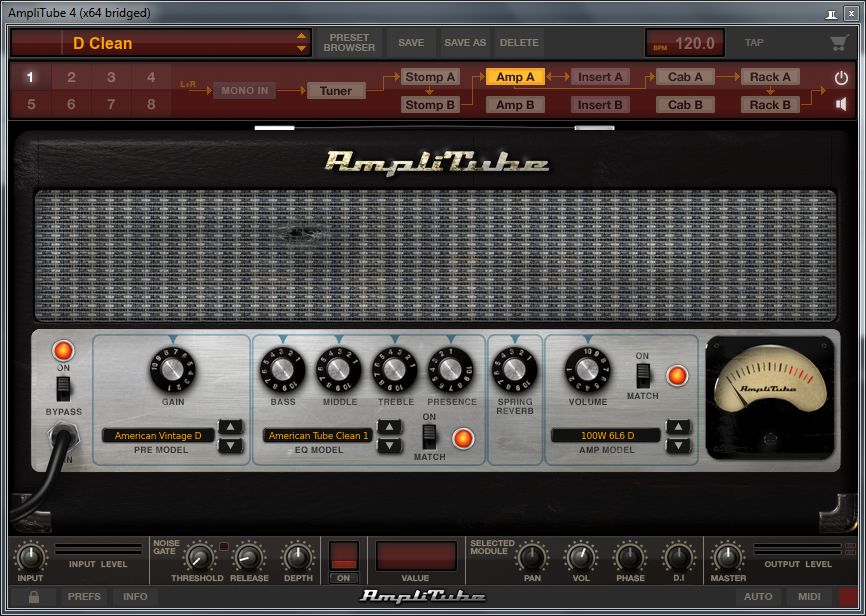Open 100W 6L6 D amp model list
The width and height of the screenshot is (866, 616).
(606, 436)
